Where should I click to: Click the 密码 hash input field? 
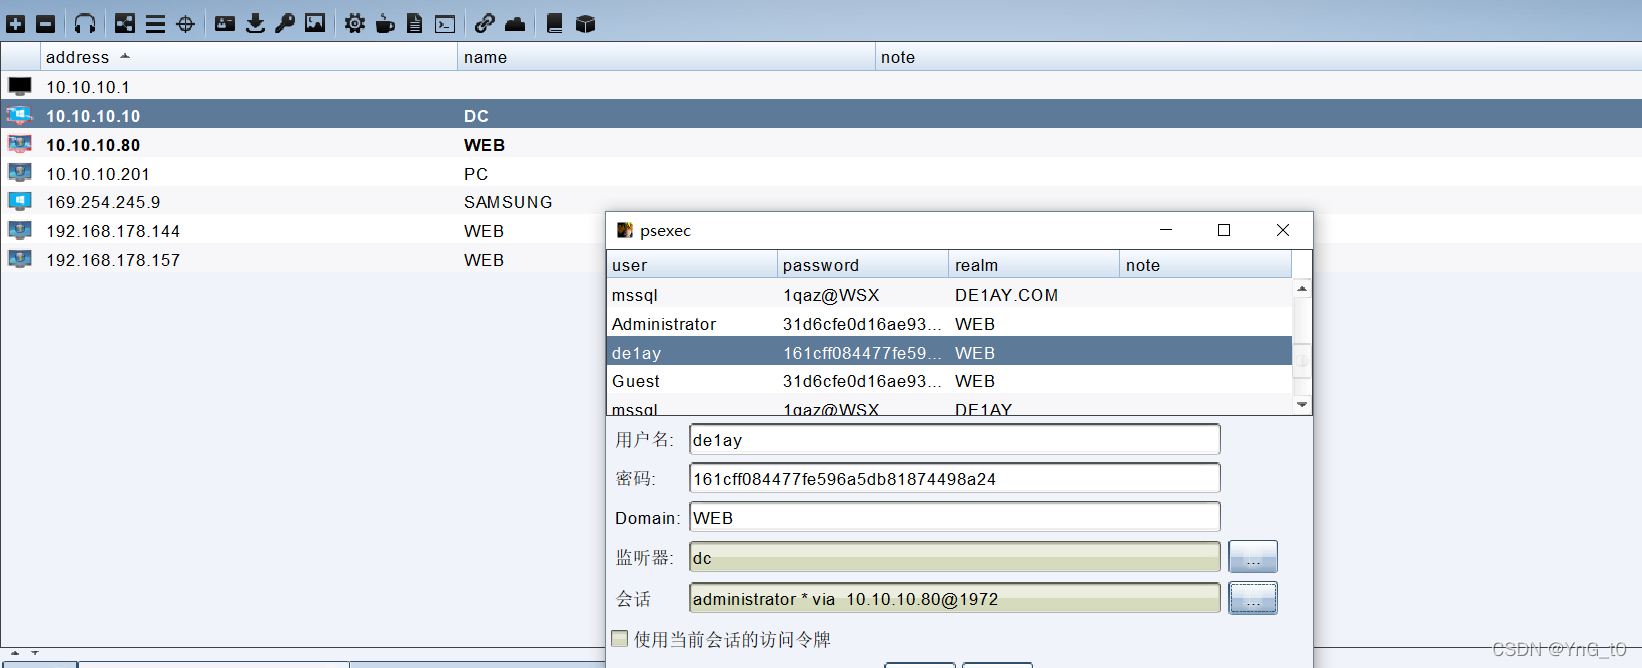pos(955,478)
